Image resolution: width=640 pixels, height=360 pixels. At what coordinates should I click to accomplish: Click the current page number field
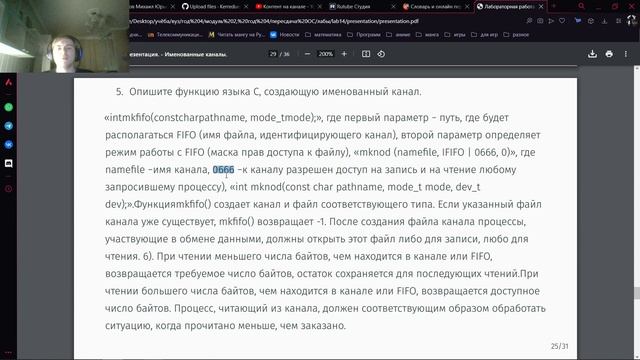(273, 54)
